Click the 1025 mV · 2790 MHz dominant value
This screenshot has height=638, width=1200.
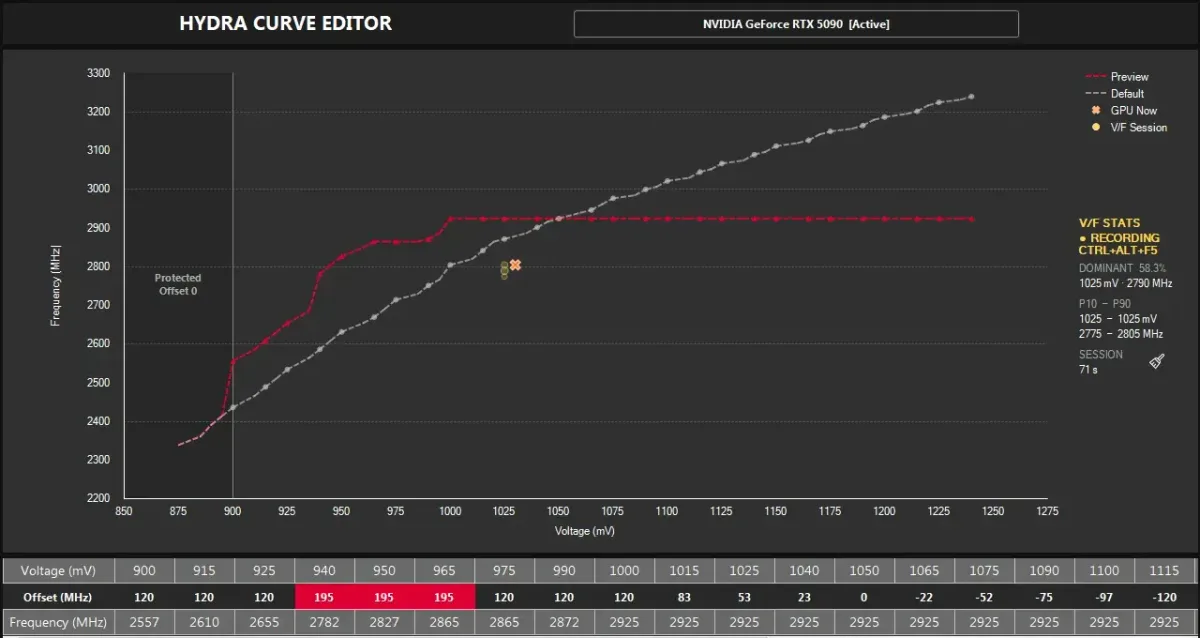pyautogui.click(x=1125, y=283)
